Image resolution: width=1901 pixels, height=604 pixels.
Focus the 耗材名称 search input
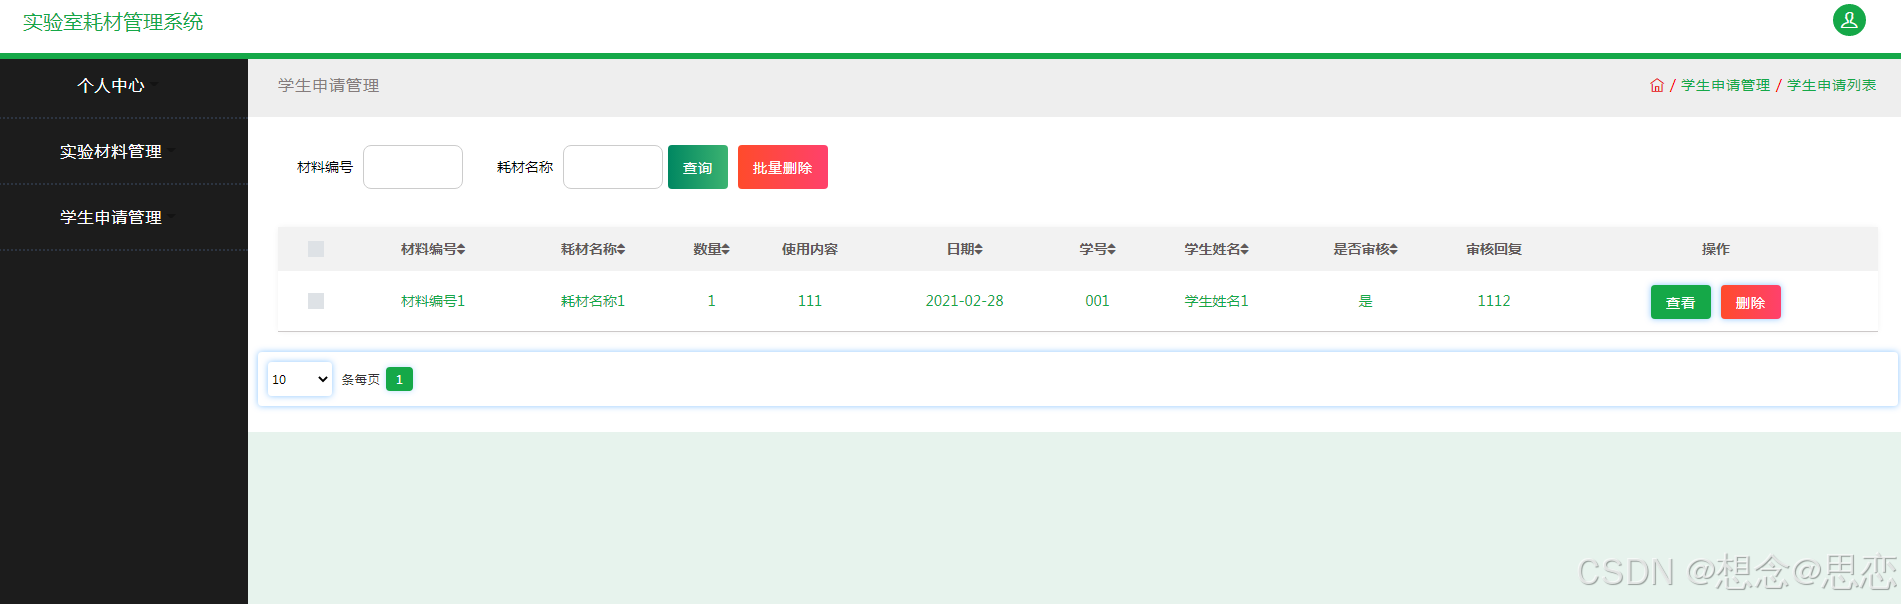(613, 167)
